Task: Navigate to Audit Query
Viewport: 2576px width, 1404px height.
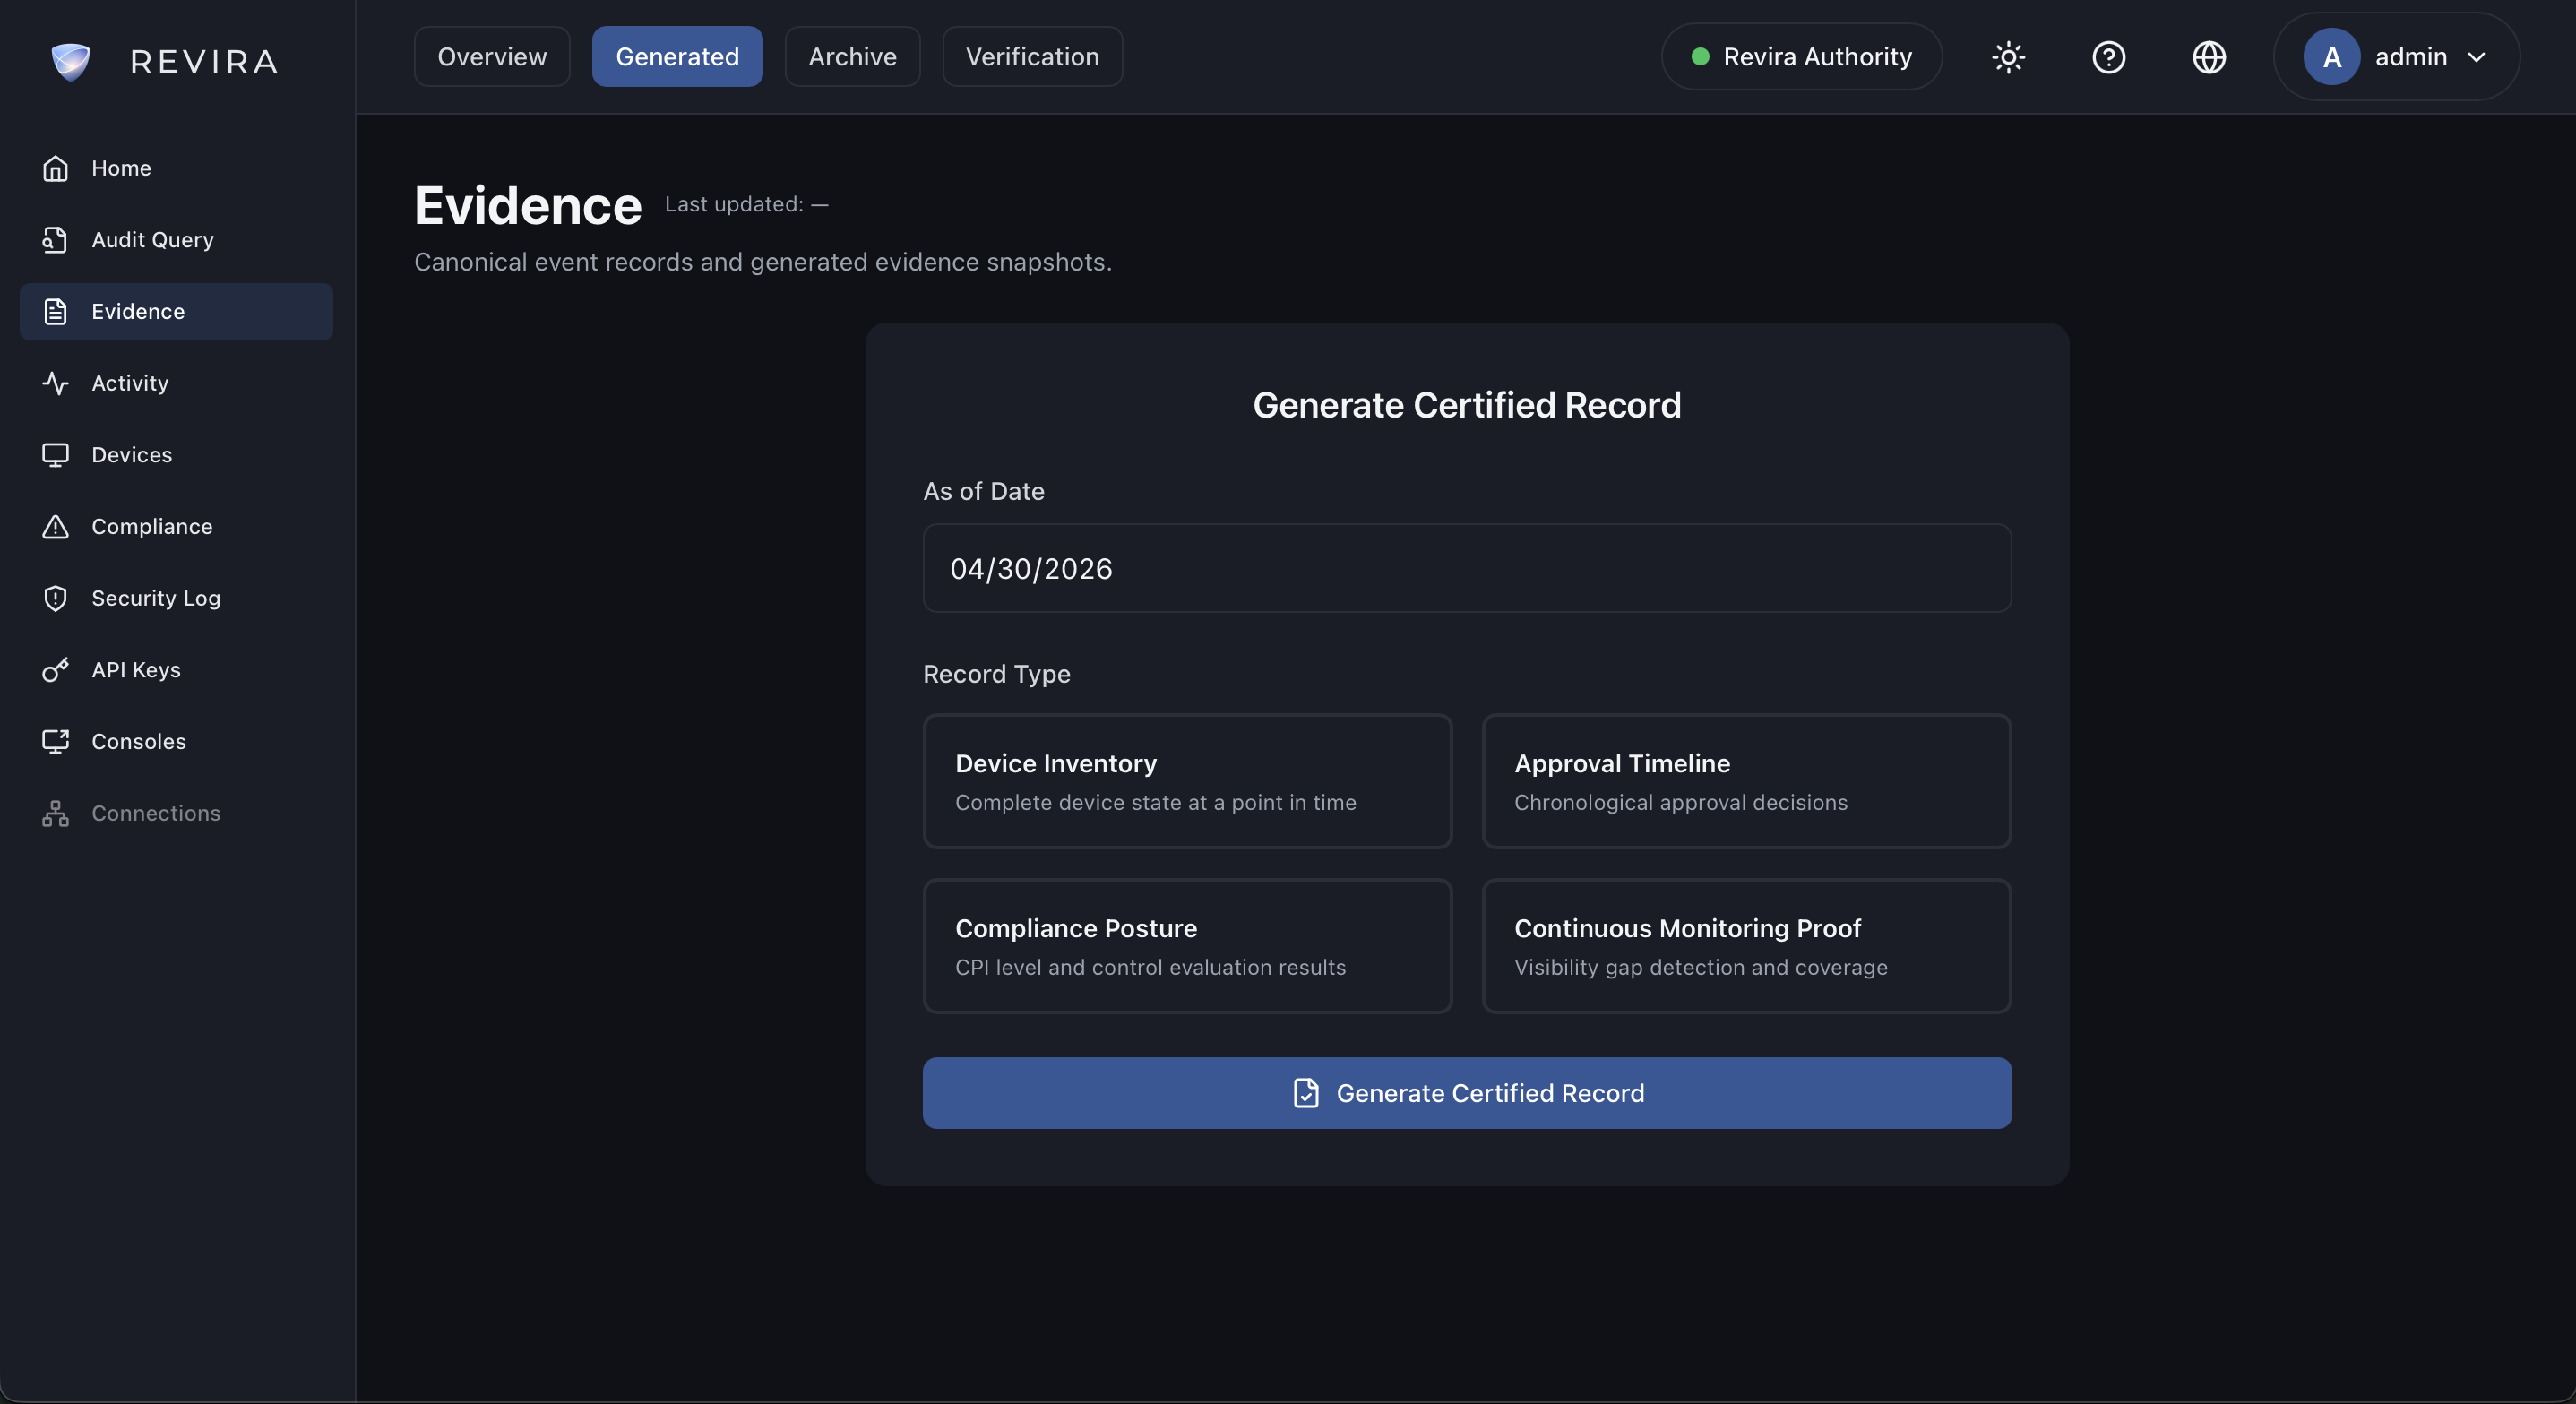Action: (x=176, y=240)
